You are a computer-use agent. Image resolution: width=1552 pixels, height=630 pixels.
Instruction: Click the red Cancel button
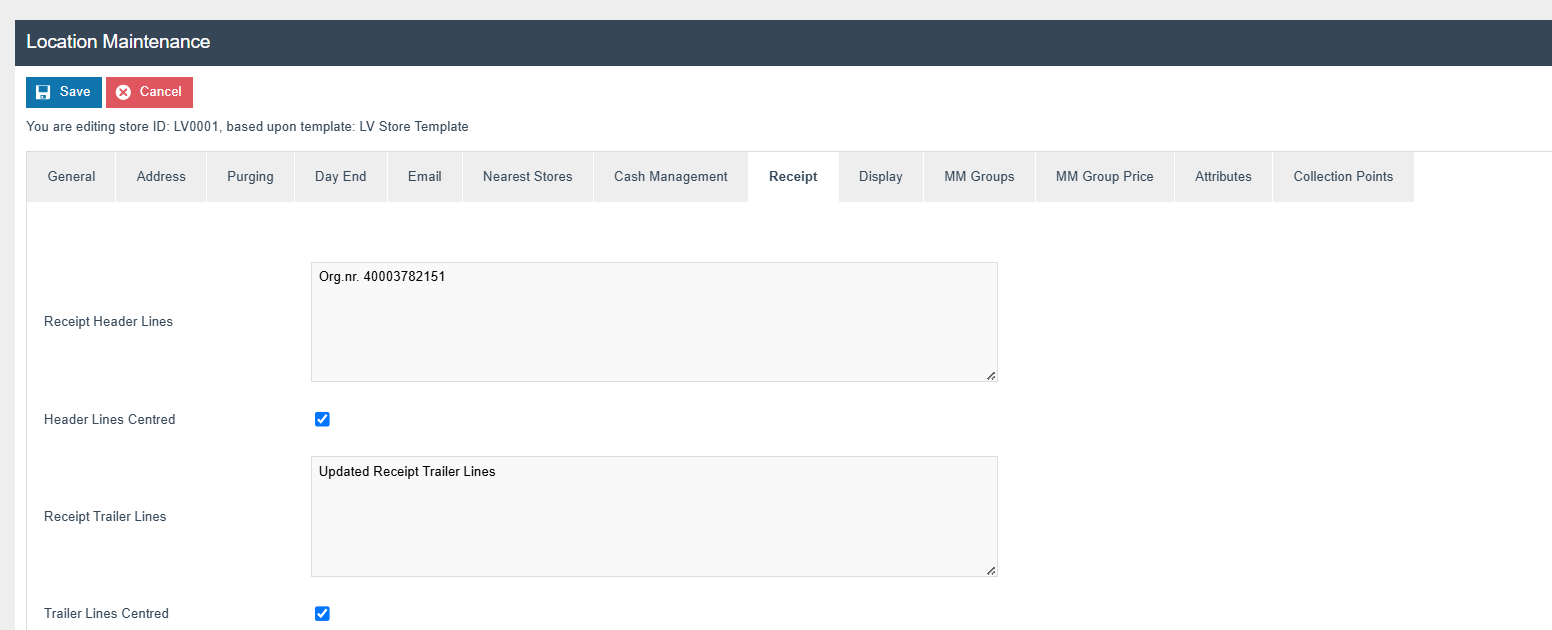coord(149,92)
